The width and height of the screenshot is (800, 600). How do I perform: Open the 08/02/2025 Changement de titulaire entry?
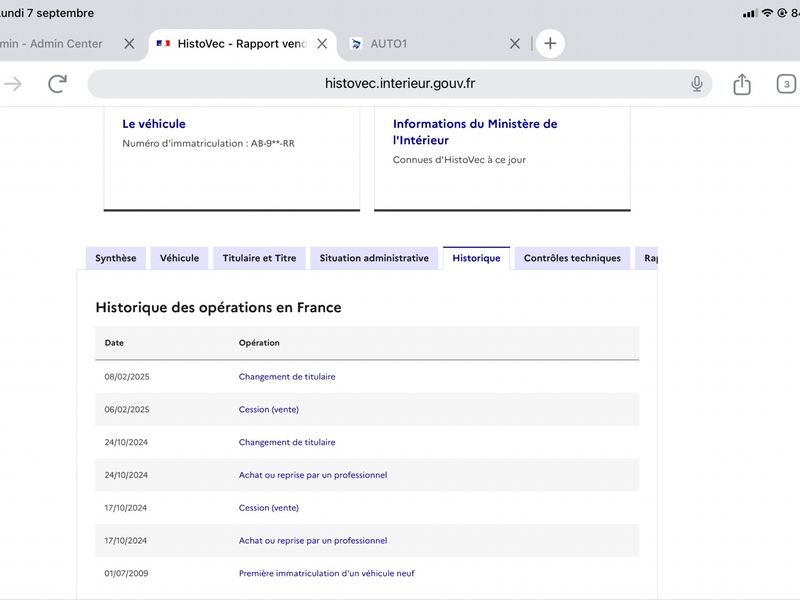(287, 377)
